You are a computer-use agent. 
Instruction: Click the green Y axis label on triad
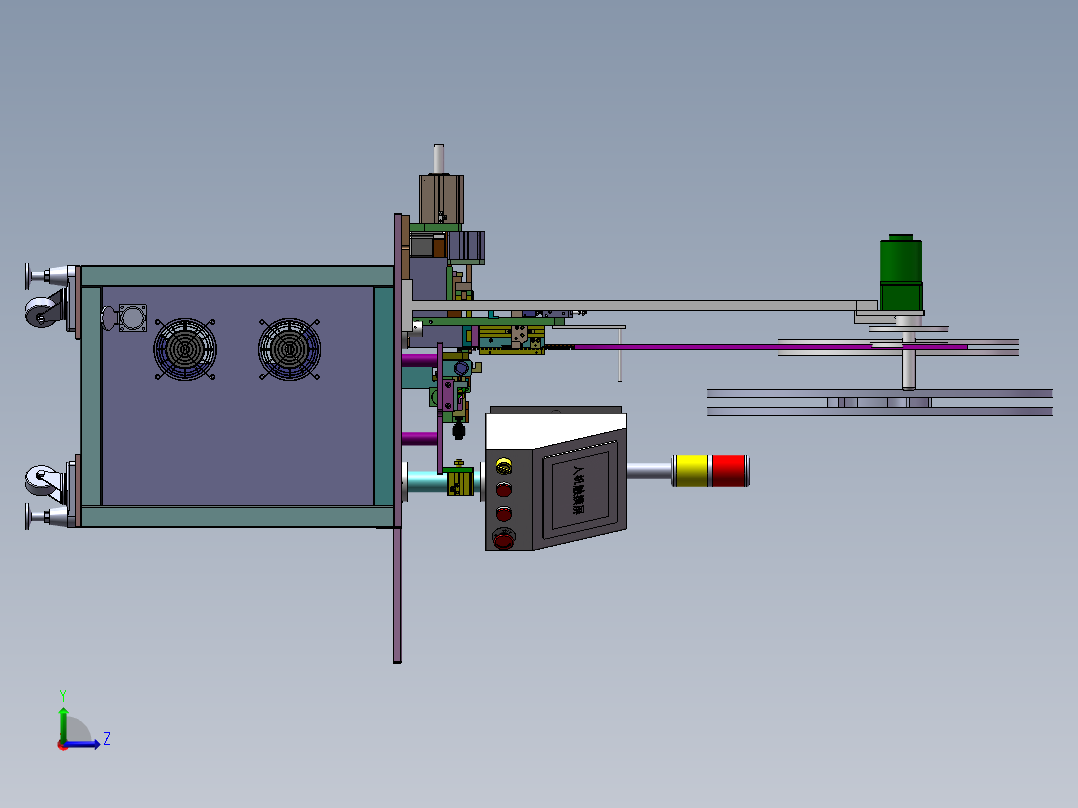point(63,696)
